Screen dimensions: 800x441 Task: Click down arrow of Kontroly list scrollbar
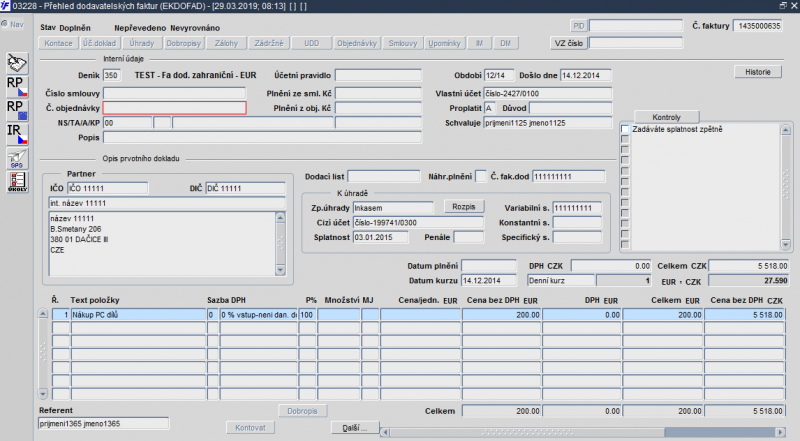[x=786, y=245]
